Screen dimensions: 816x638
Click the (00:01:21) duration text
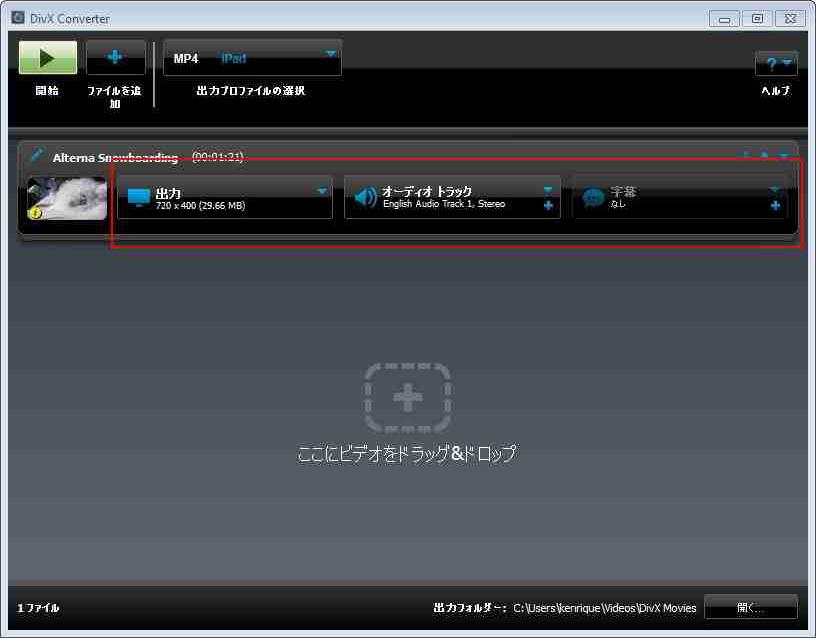[x=218, y=156]
